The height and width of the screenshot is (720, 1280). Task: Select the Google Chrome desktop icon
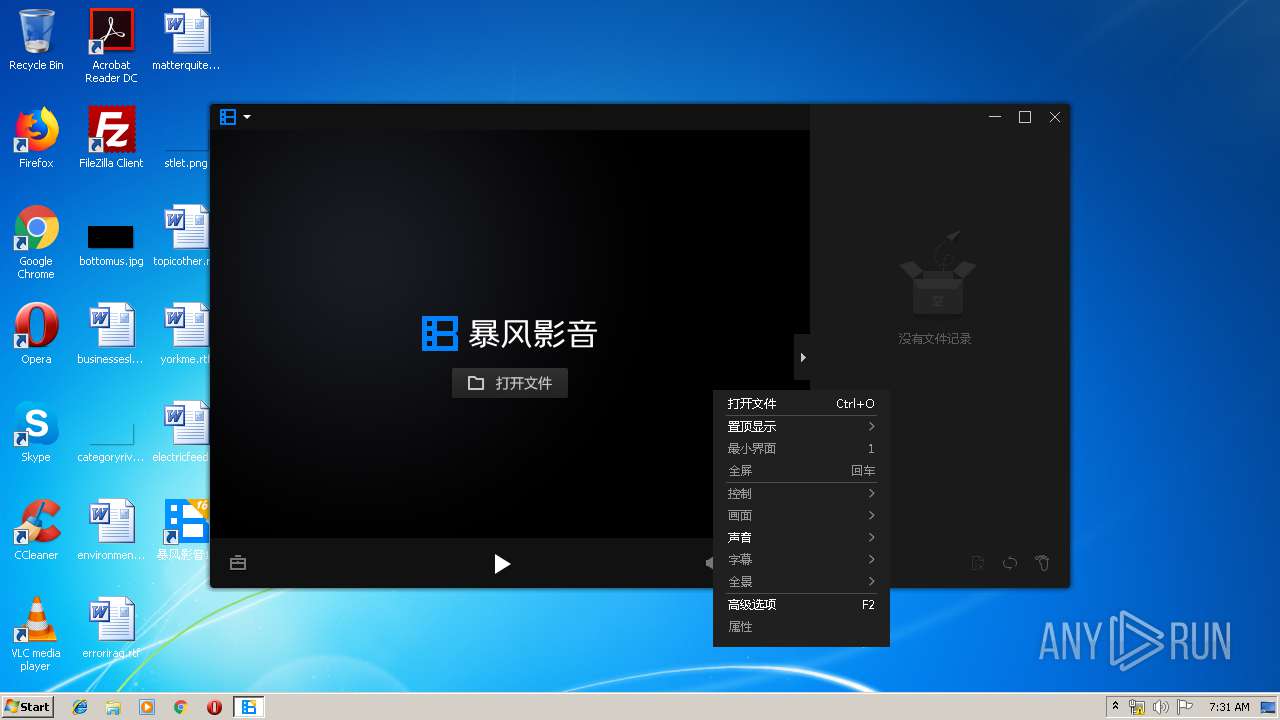tap(36, 242)
